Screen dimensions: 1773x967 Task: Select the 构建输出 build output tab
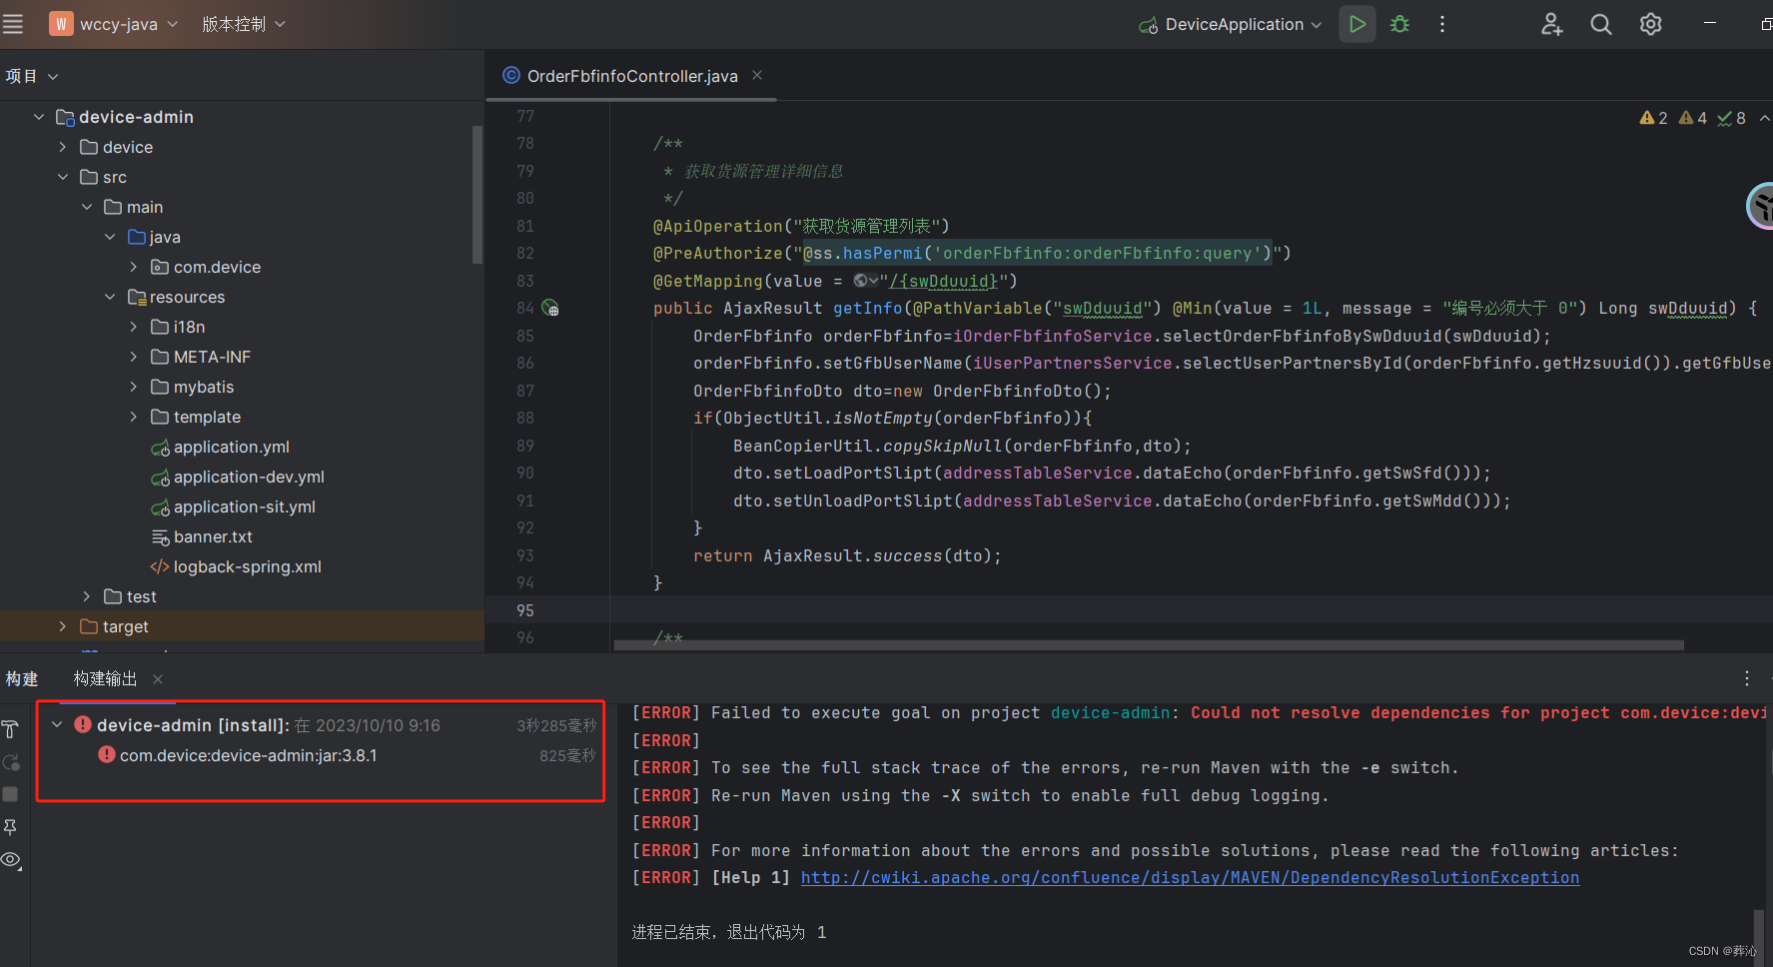[x=105, y=679]
